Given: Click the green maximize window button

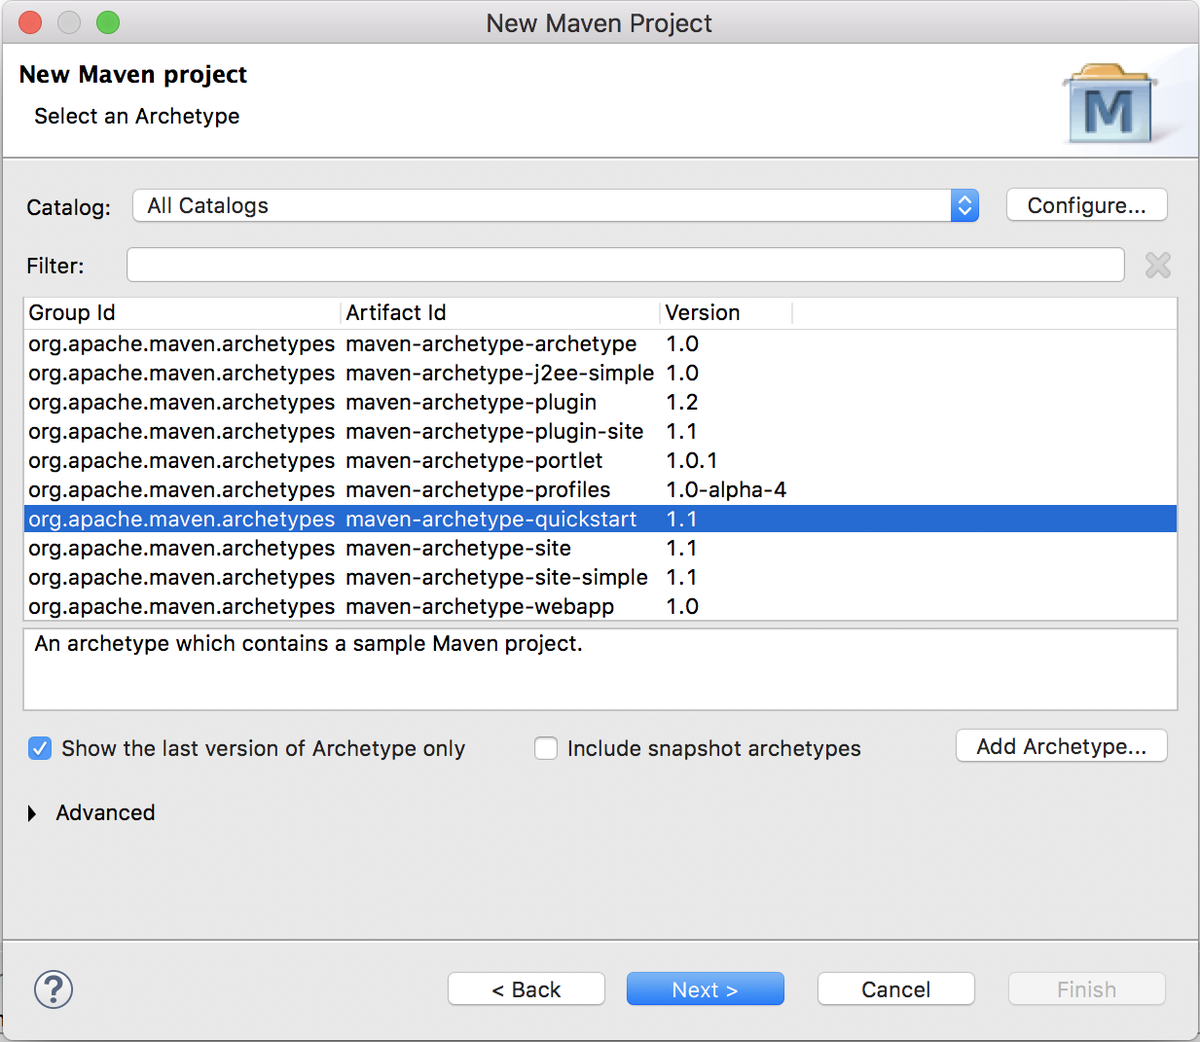Looking at the screenshot, I should point(108,22).
